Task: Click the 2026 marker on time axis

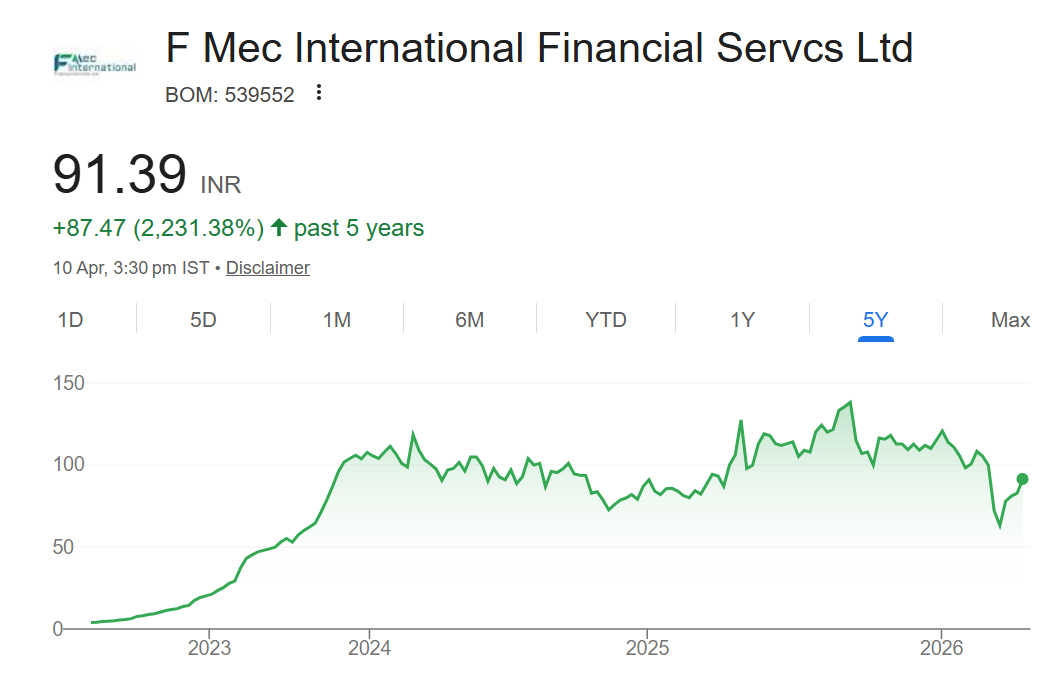Action: click(x=941, y=648)
